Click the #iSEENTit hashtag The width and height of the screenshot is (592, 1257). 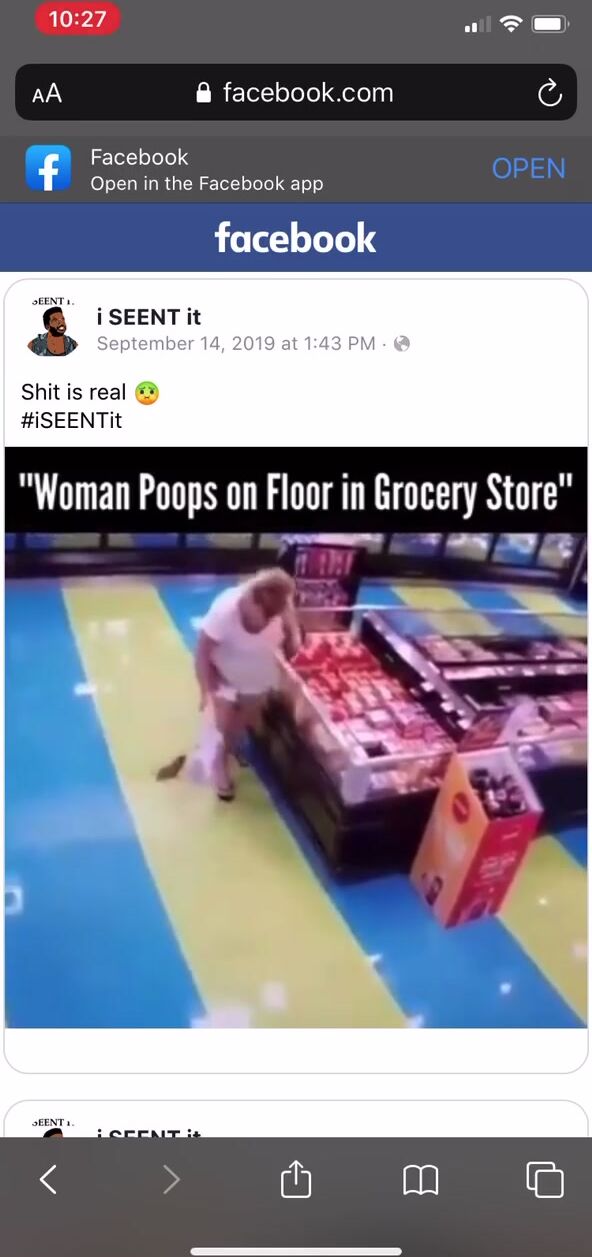click(x=71, y=420)
